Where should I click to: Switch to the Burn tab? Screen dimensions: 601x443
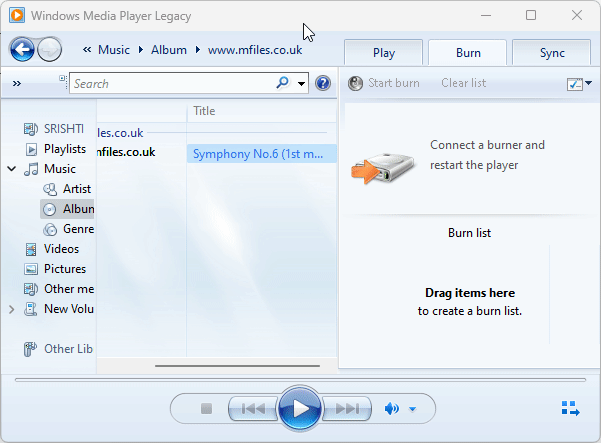coord(468,53)
